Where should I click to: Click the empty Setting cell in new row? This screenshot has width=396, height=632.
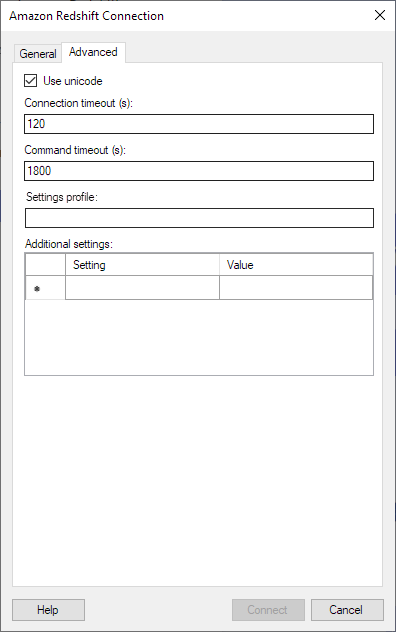point(142,288)
